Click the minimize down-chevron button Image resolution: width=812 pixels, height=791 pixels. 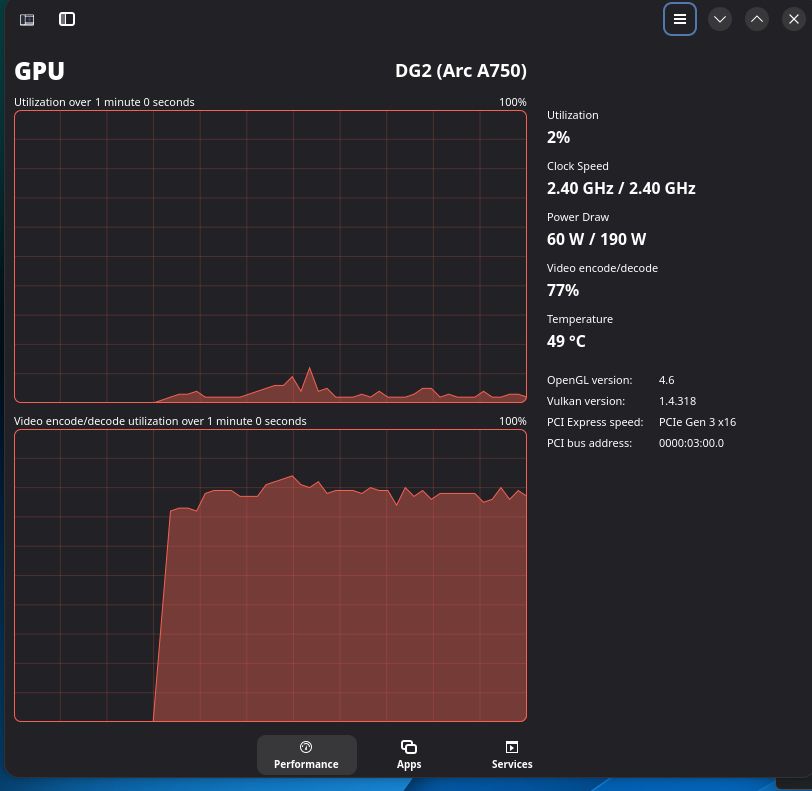coord(719,18)
